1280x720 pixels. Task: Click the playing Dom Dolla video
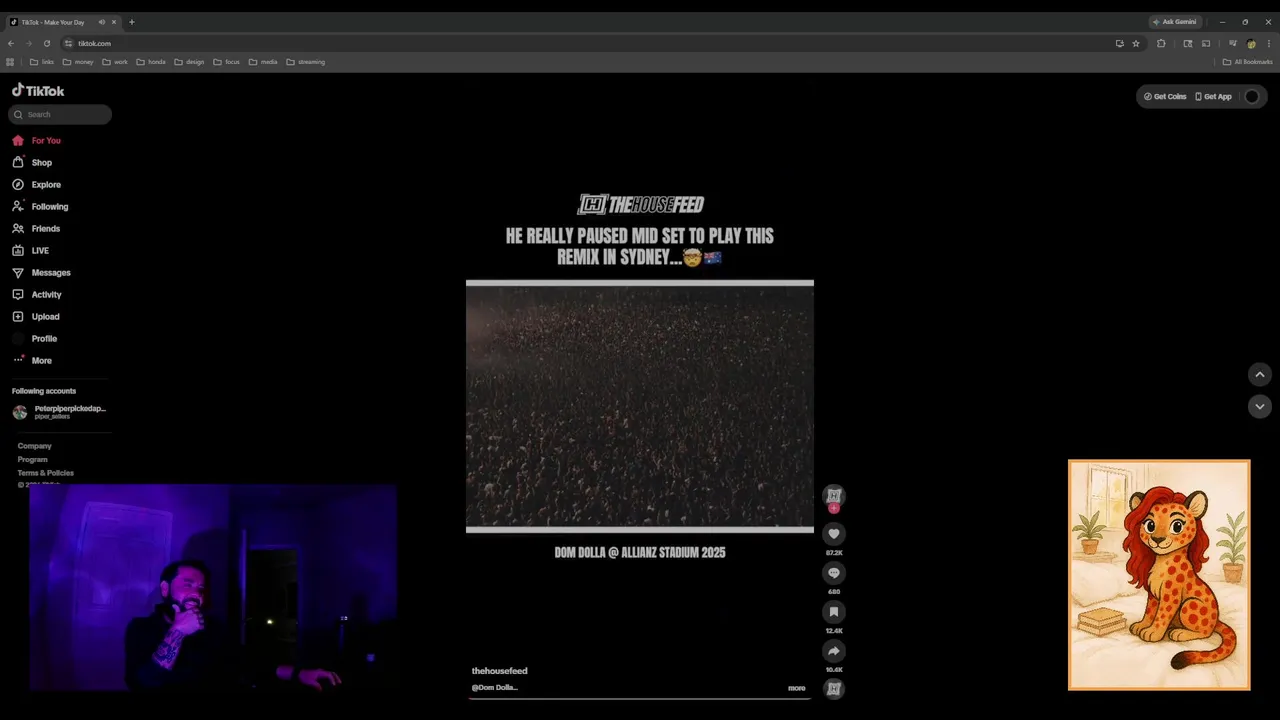tap(640, 406)
